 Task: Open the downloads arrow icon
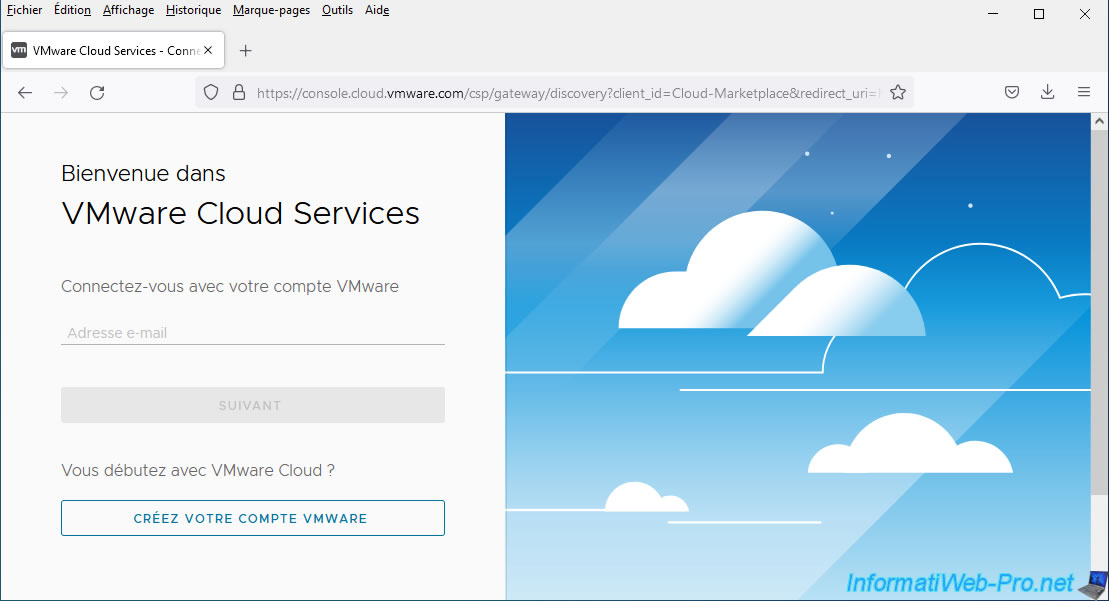coord(1048,92)
